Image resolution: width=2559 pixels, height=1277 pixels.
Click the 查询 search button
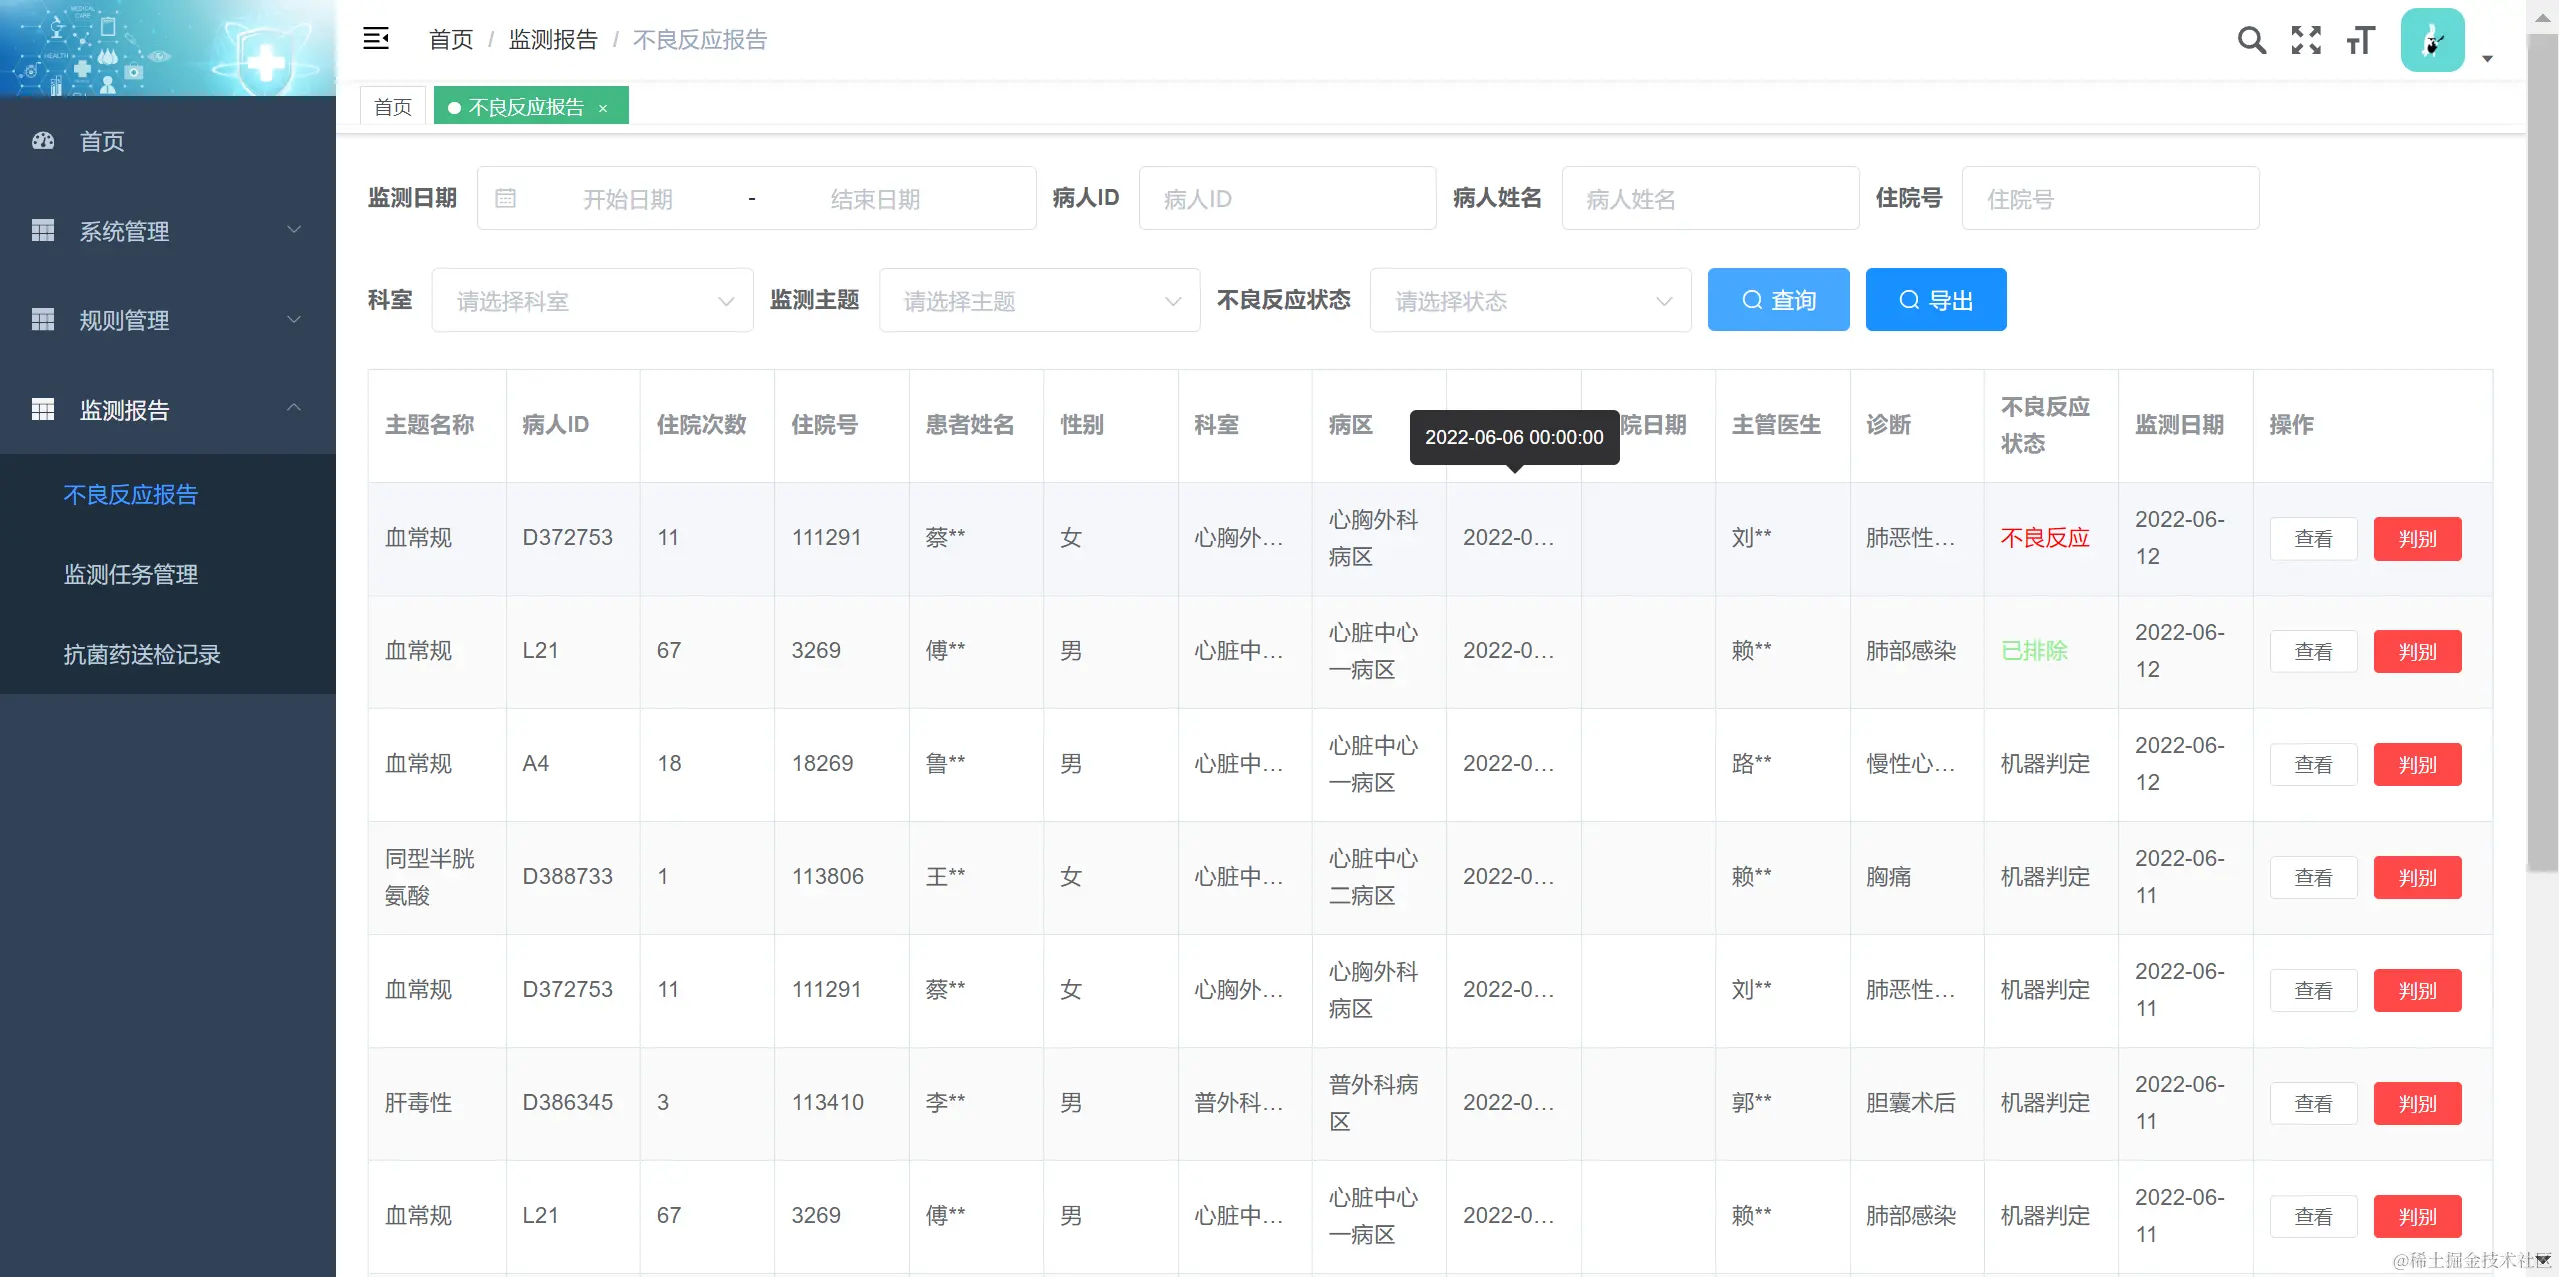(x=1777, y=299)
